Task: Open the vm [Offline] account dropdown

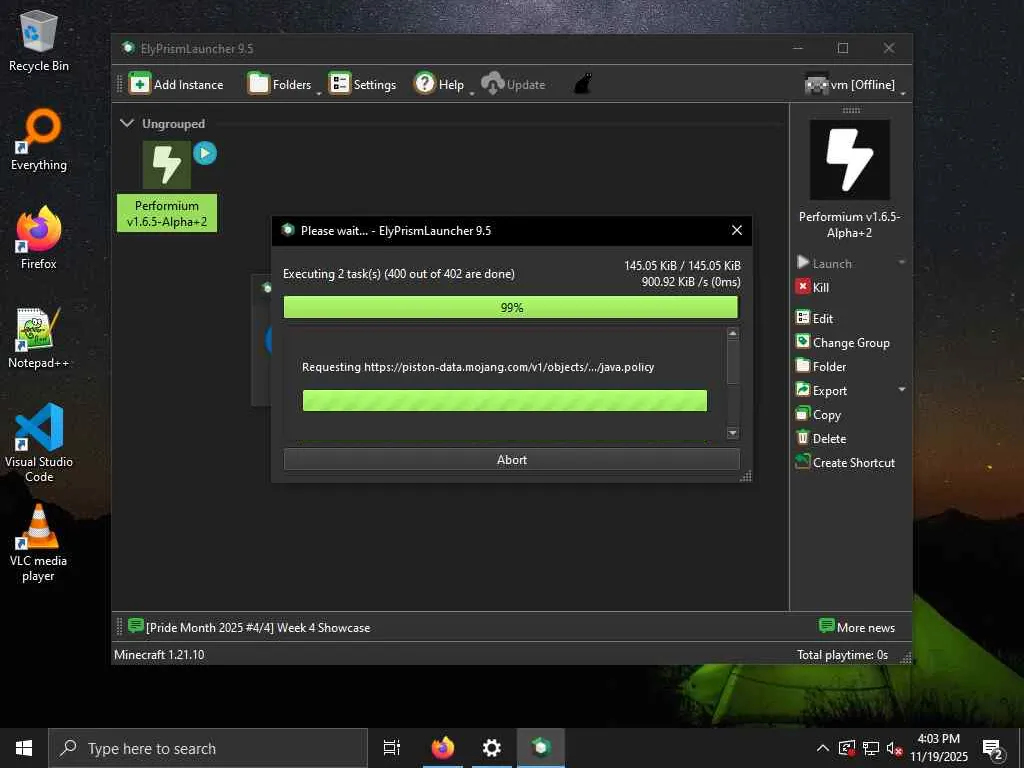Action: [x=854, y=84]
